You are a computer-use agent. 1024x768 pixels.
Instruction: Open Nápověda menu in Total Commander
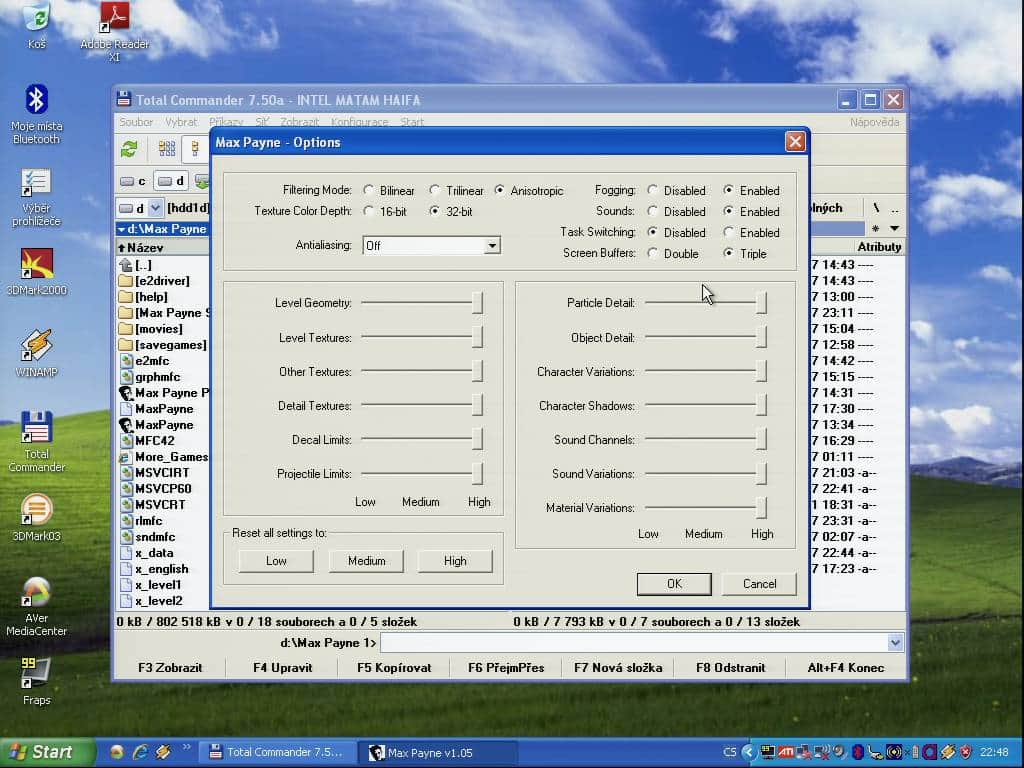coord(874,122)
